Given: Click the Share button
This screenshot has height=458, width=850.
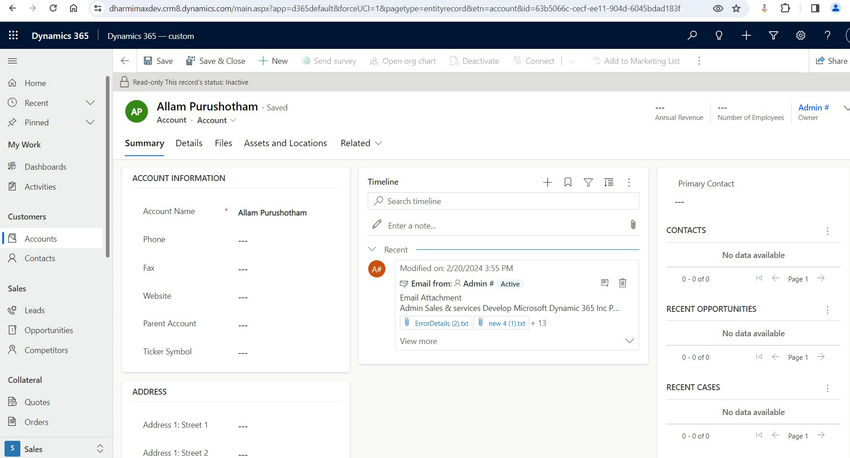Looking at the screenshot, I should tap(832, 61).
